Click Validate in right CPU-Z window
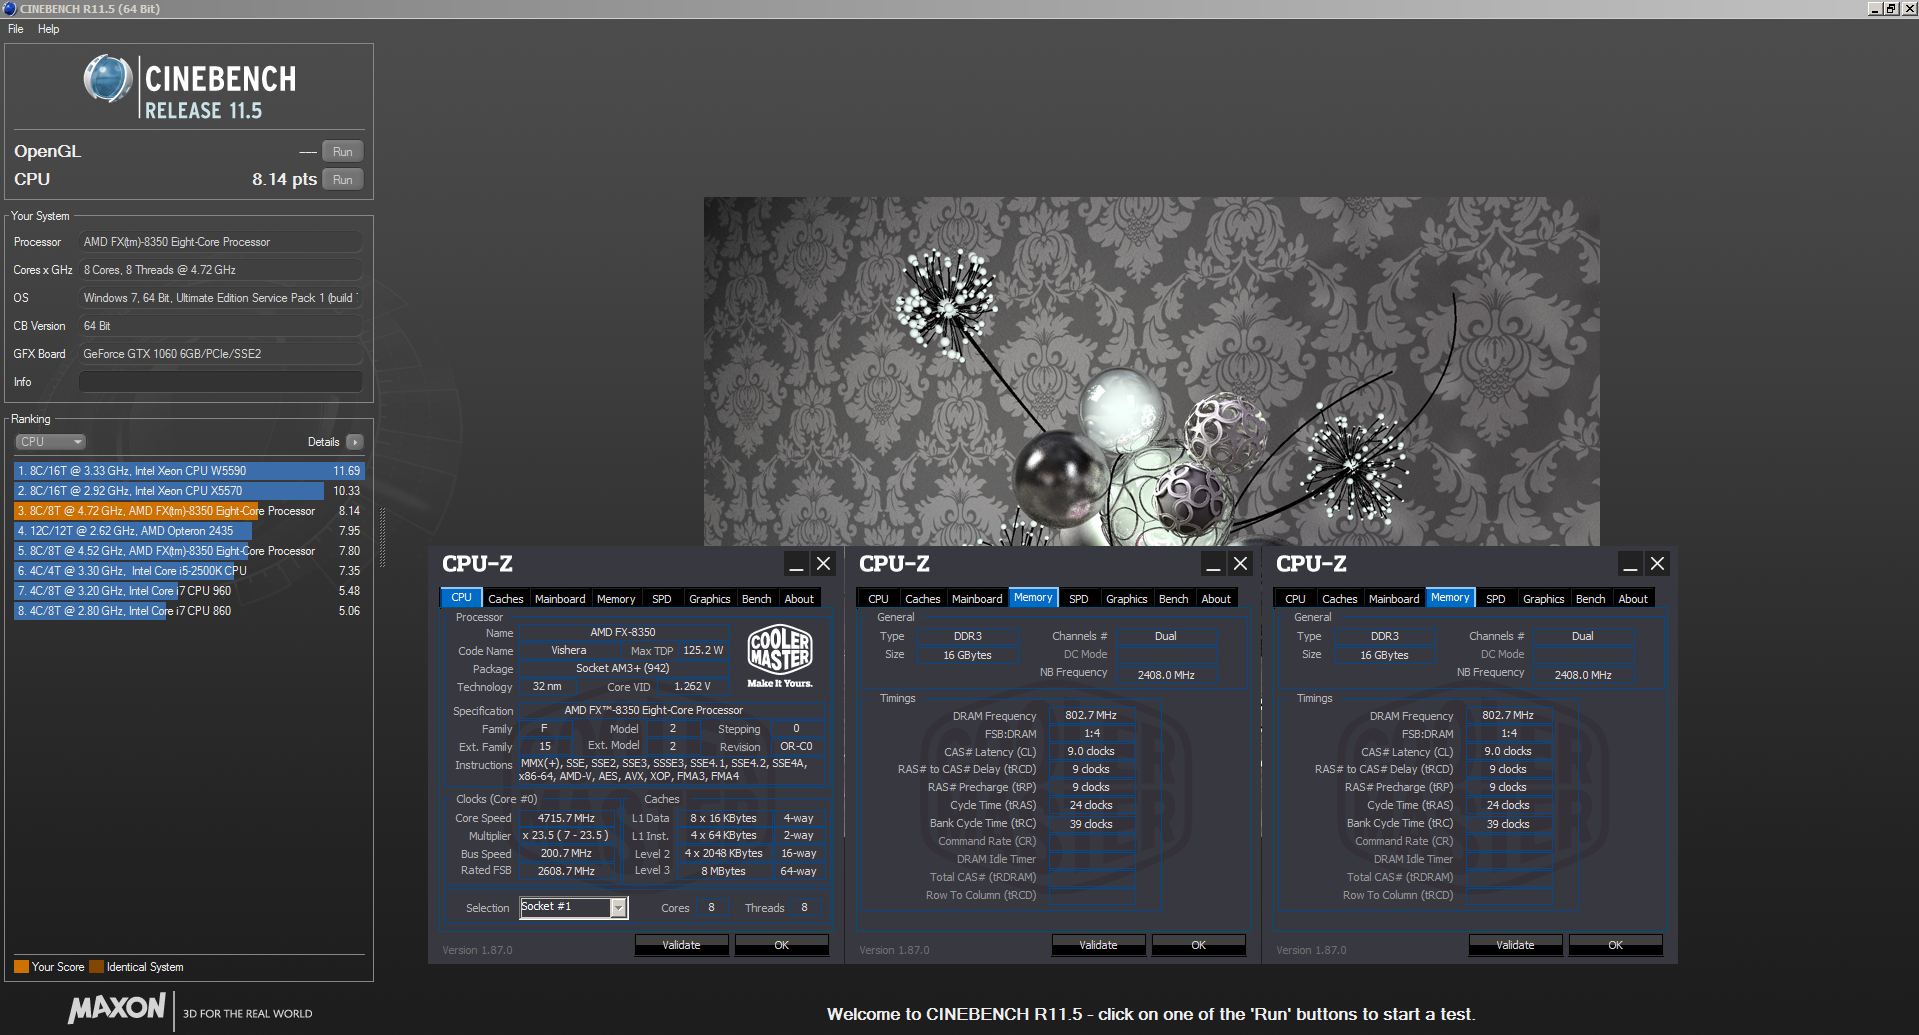The image size is (1919, 1035). click(1516, 945)
